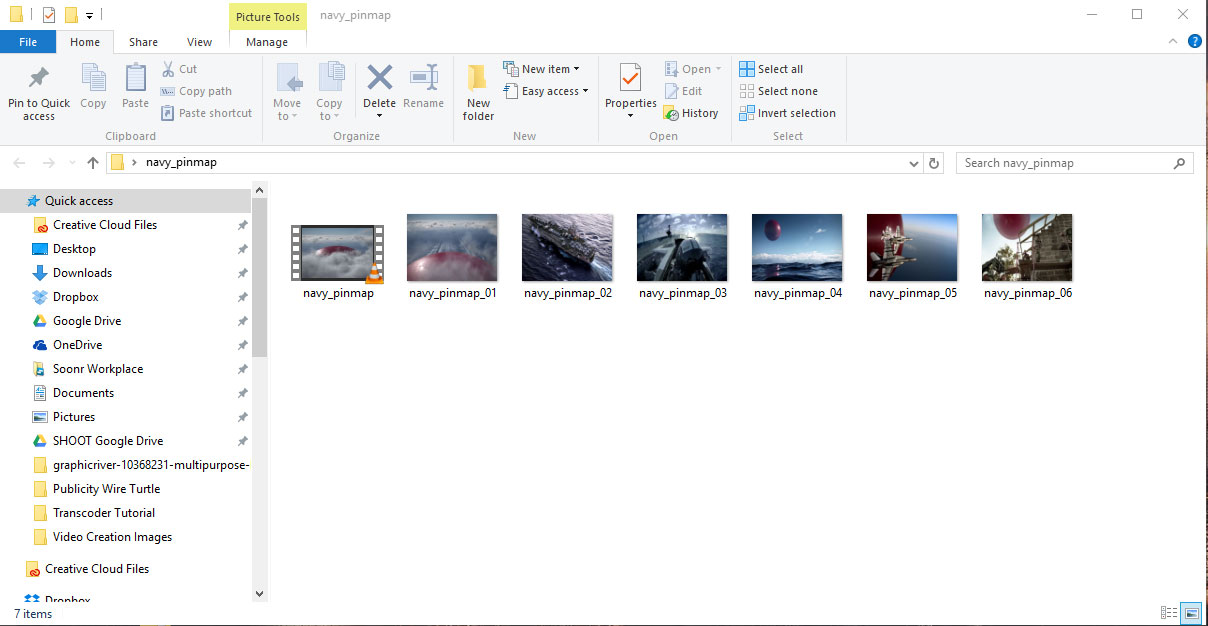Click Paste shortcut in ribbon
Screen dimensions: 1208x626
click(207, 113)
